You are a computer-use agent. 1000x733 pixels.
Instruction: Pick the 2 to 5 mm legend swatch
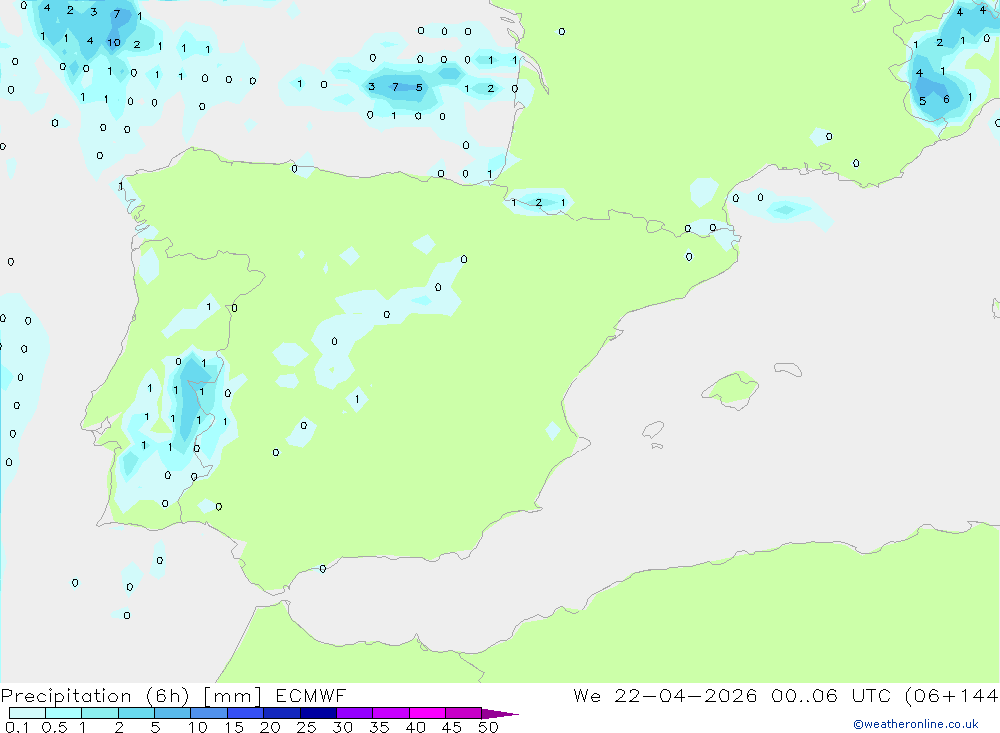136,713
